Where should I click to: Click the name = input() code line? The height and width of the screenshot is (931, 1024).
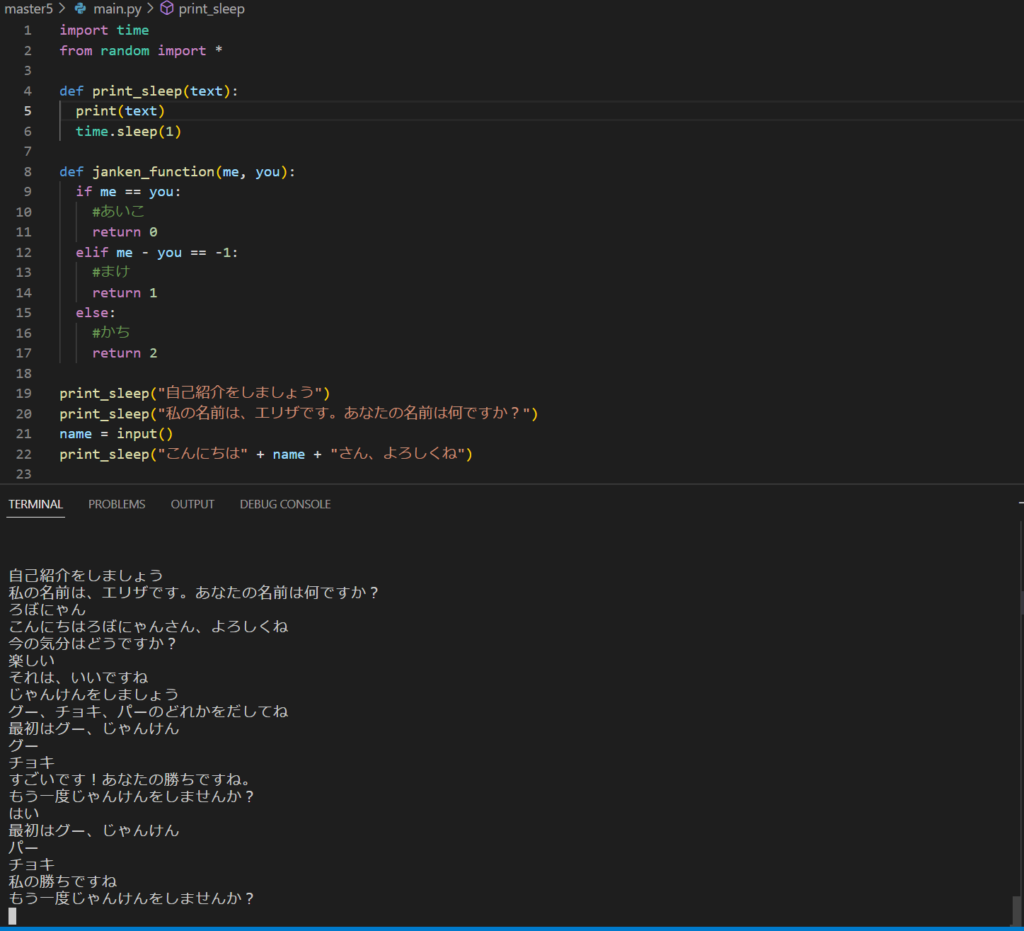point(116,434)
